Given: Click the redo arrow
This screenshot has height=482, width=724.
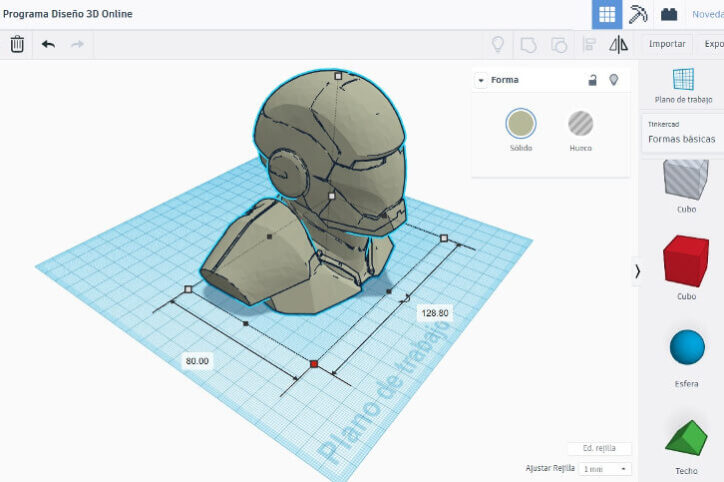Looking at the screenshot, I should (77, 44).
